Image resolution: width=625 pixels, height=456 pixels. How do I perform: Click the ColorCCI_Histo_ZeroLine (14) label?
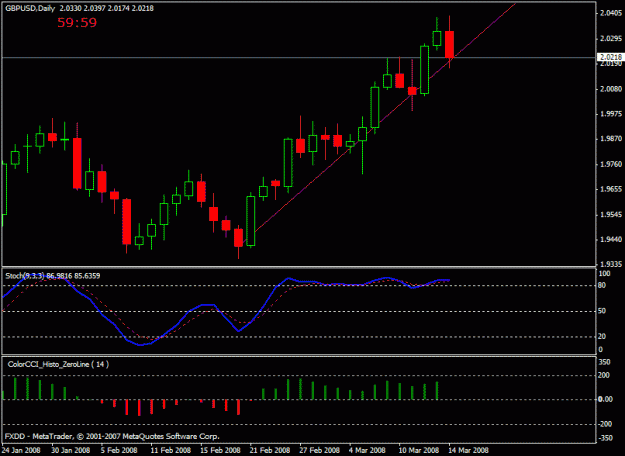pyautogui.click(x=58, y=364)
